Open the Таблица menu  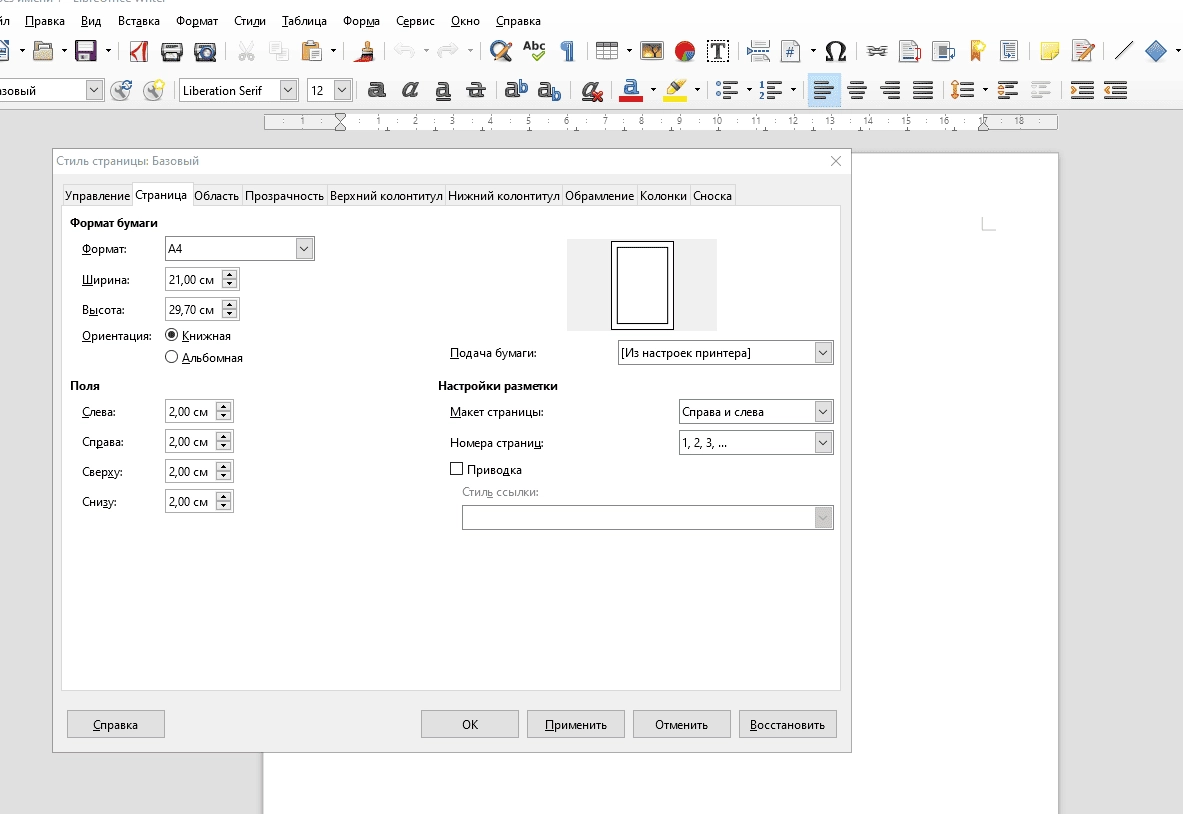pos(304,21)
